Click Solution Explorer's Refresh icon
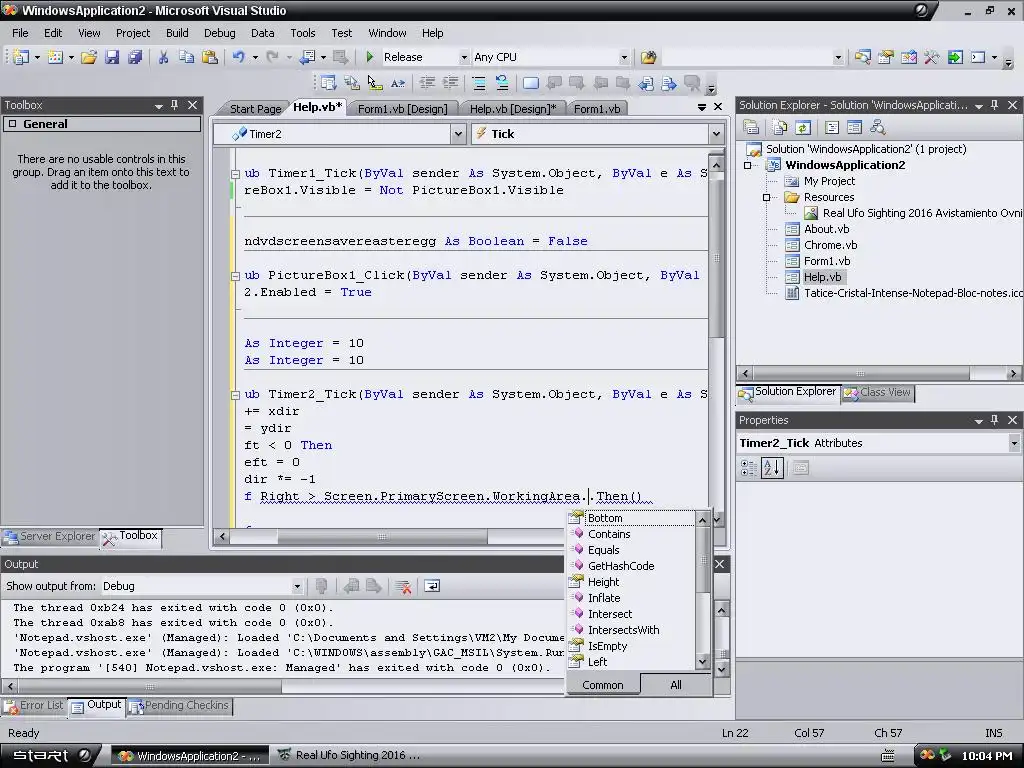This screenshot has height=768, width=1024. 803,127
